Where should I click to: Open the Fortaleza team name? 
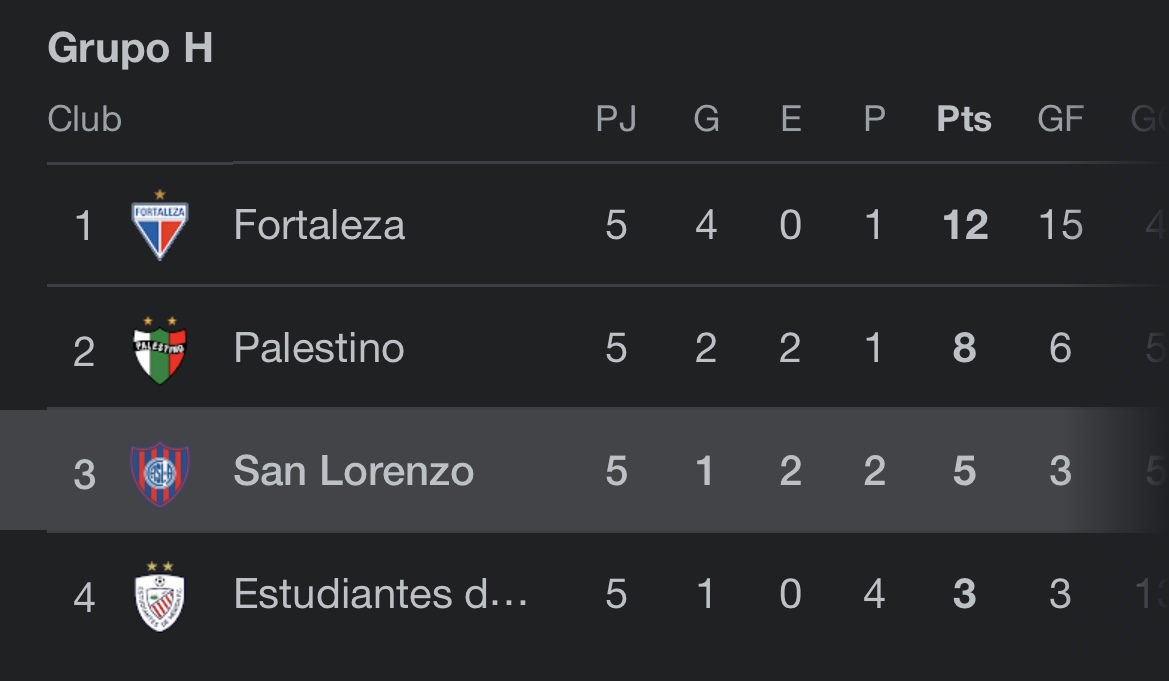tap(319, 225)
